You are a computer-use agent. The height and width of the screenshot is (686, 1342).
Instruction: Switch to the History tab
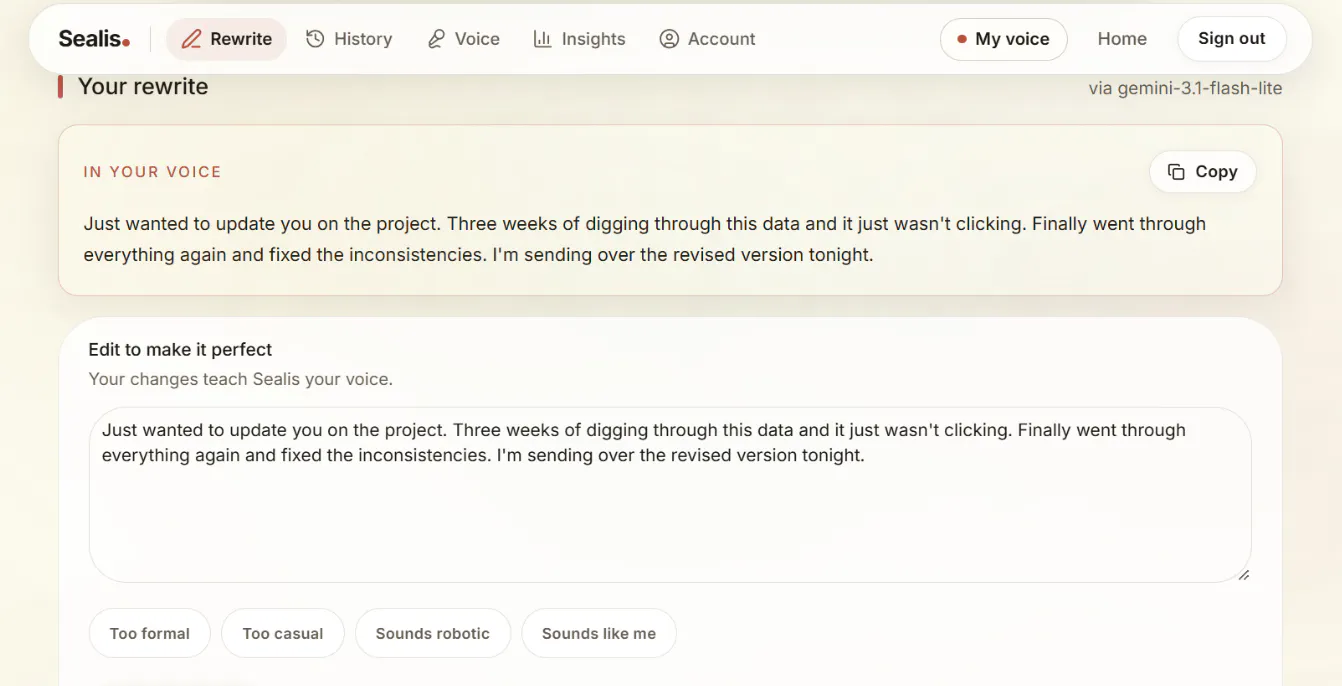349,39
